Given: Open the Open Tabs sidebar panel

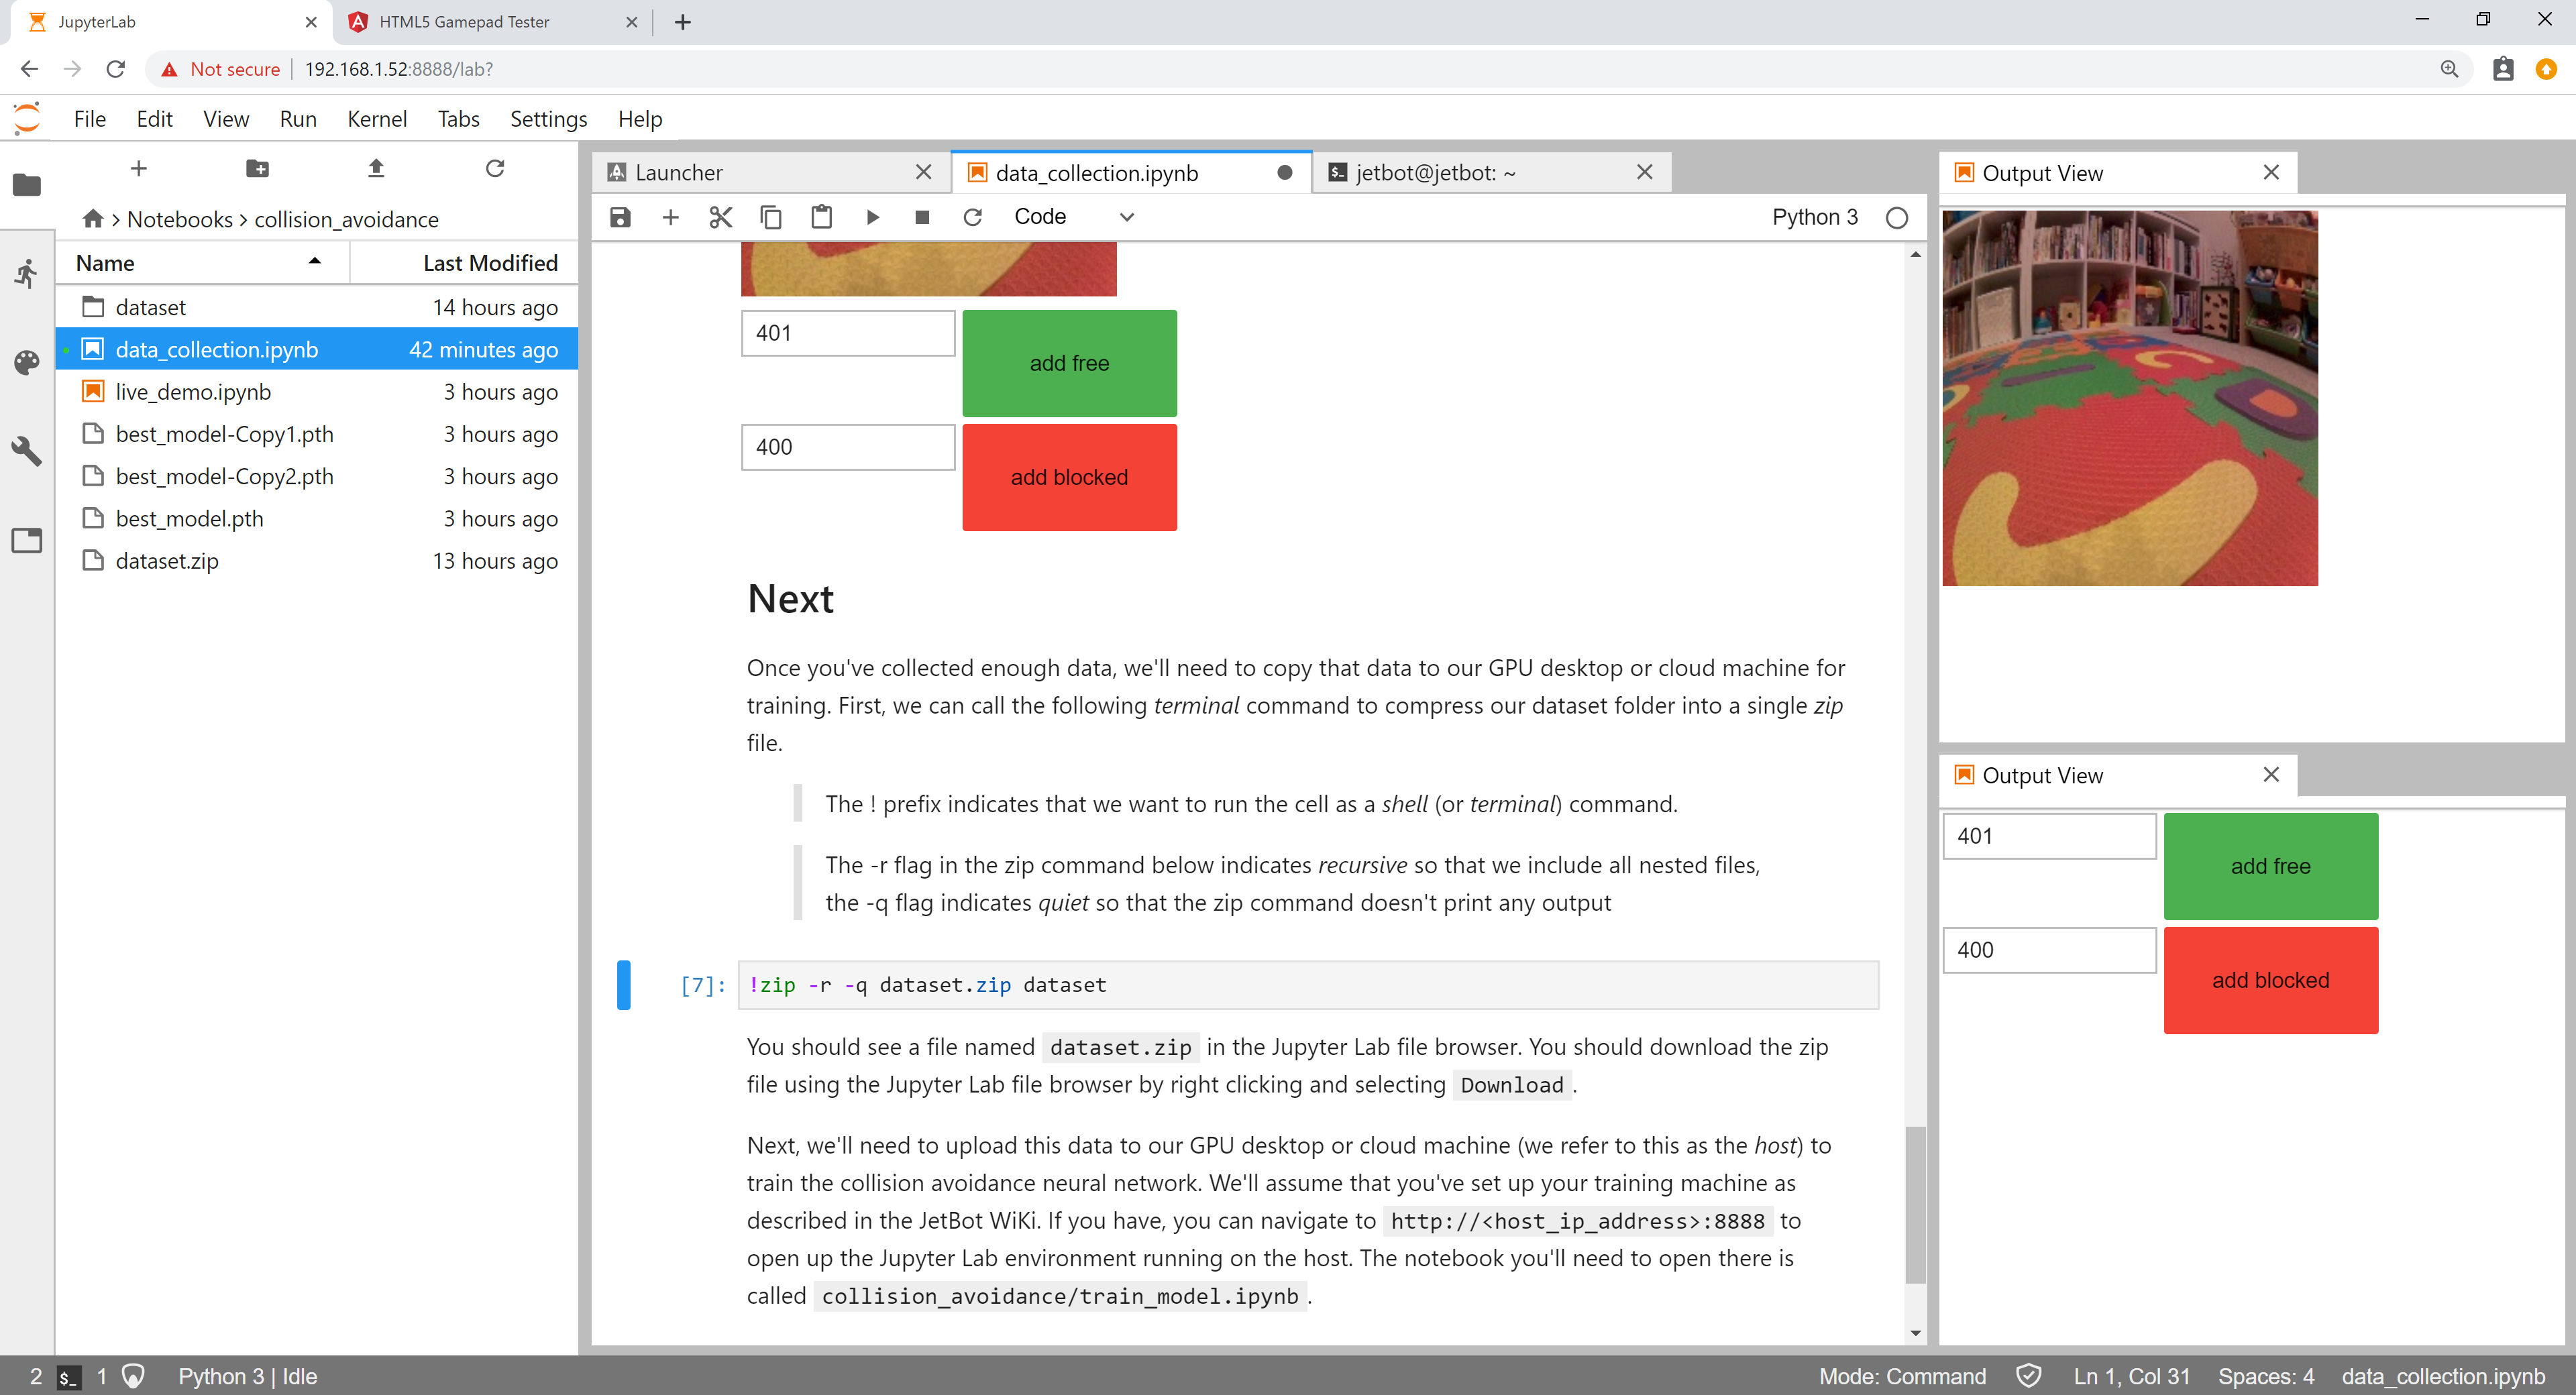Looking at the screenshot, I should (27, 540).
